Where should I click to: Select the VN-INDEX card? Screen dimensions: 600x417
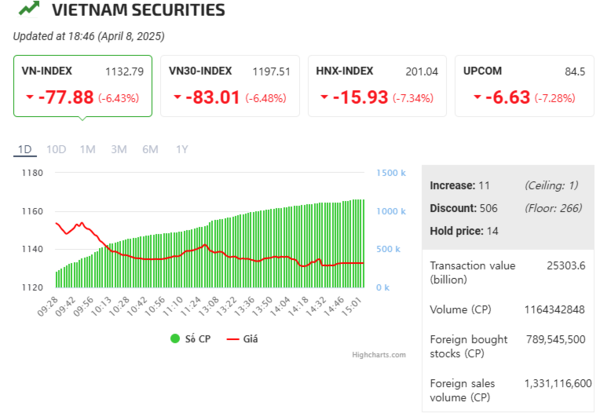(82, 85)
